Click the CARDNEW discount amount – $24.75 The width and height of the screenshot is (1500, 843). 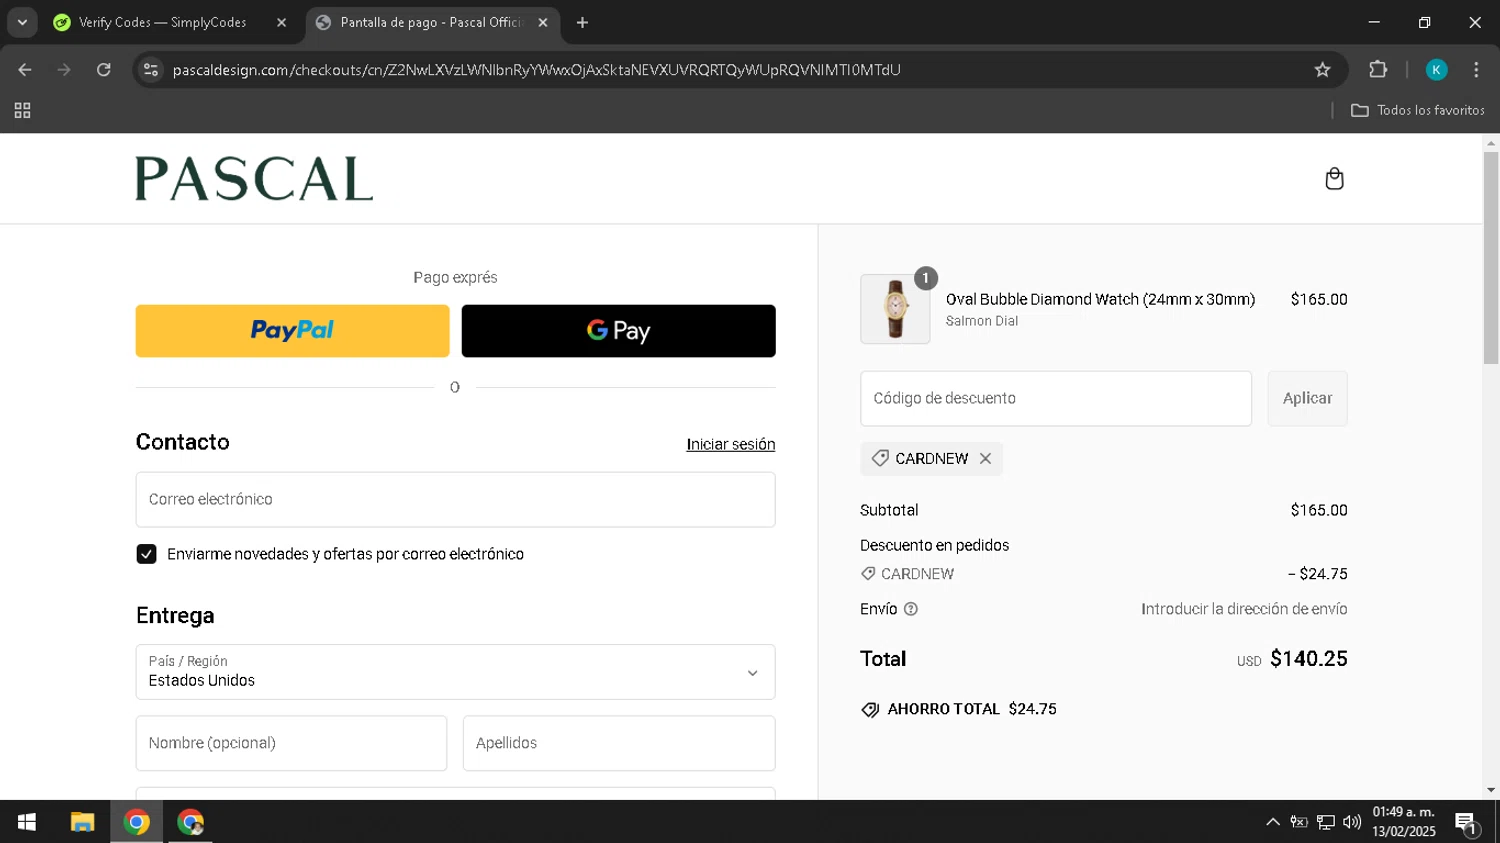(1317, 574)
